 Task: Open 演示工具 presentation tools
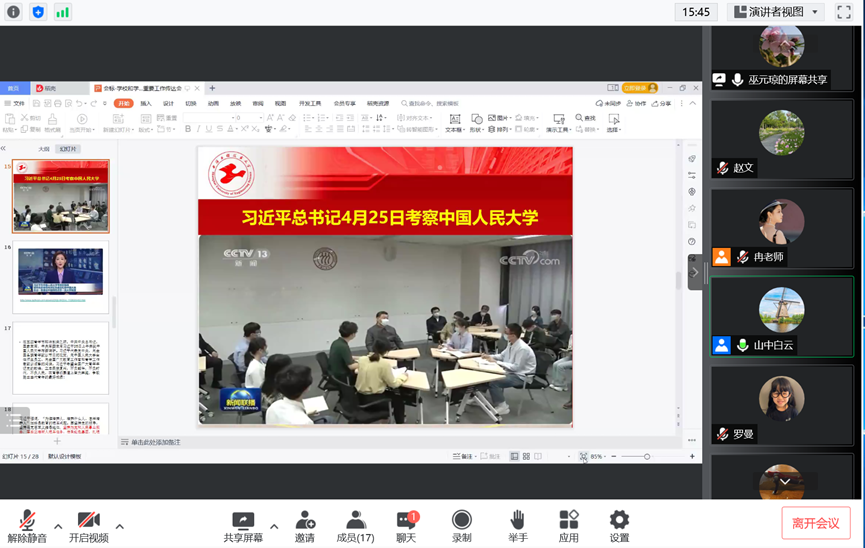click(558, 123)
